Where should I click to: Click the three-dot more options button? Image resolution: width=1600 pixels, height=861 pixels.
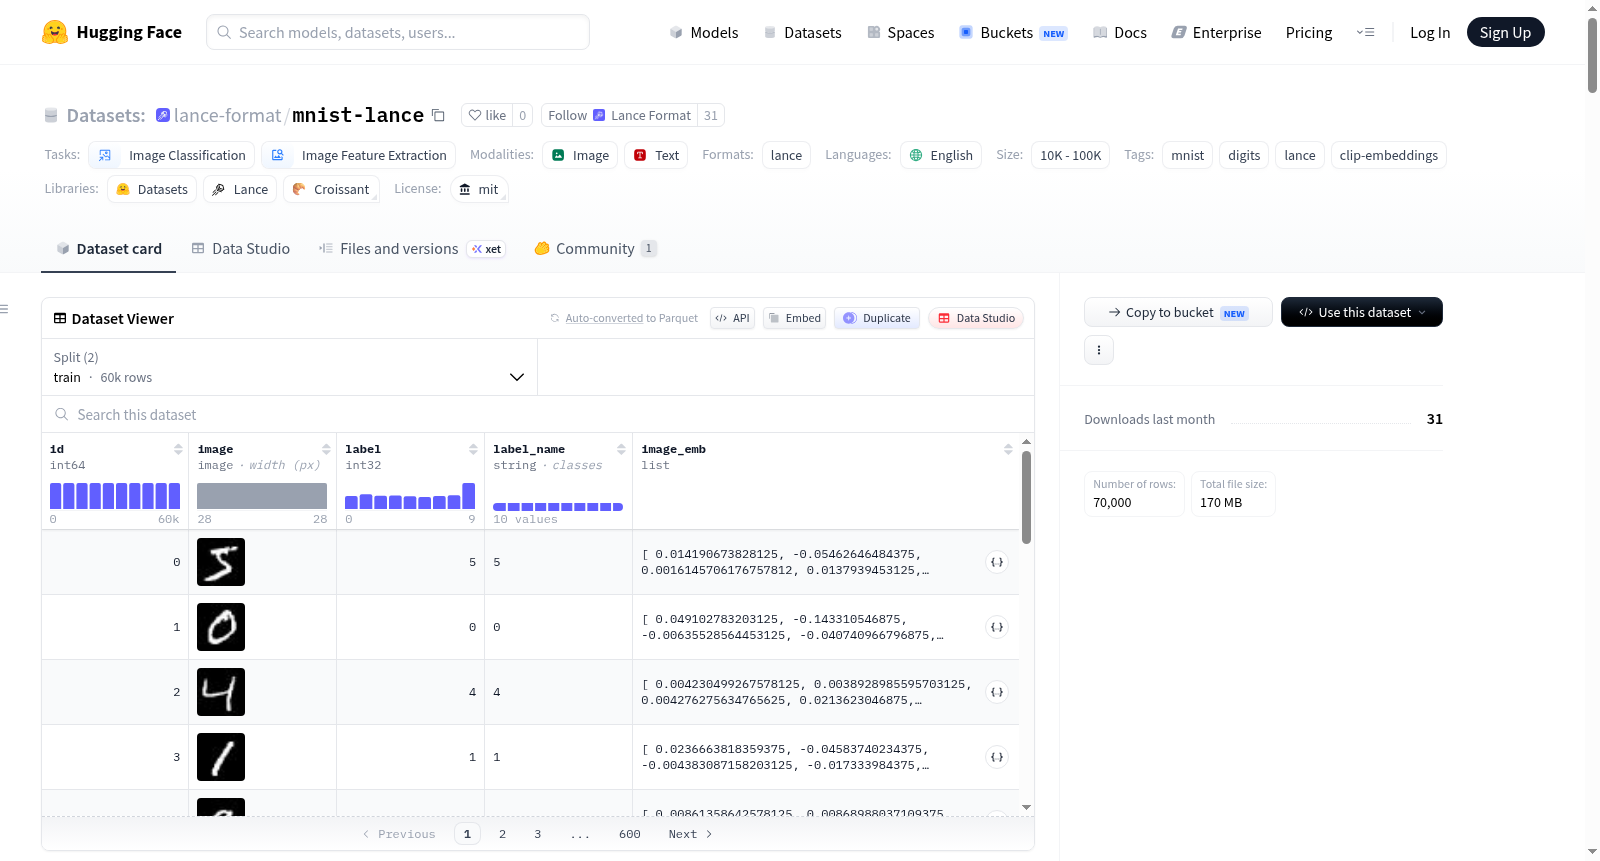click(x=1099, y=350)
